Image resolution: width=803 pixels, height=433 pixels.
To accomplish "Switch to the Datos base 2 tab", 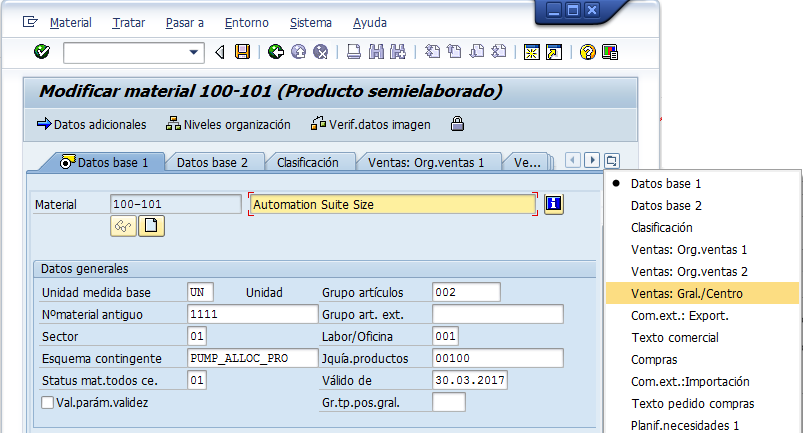I will [x=212, y=162].
